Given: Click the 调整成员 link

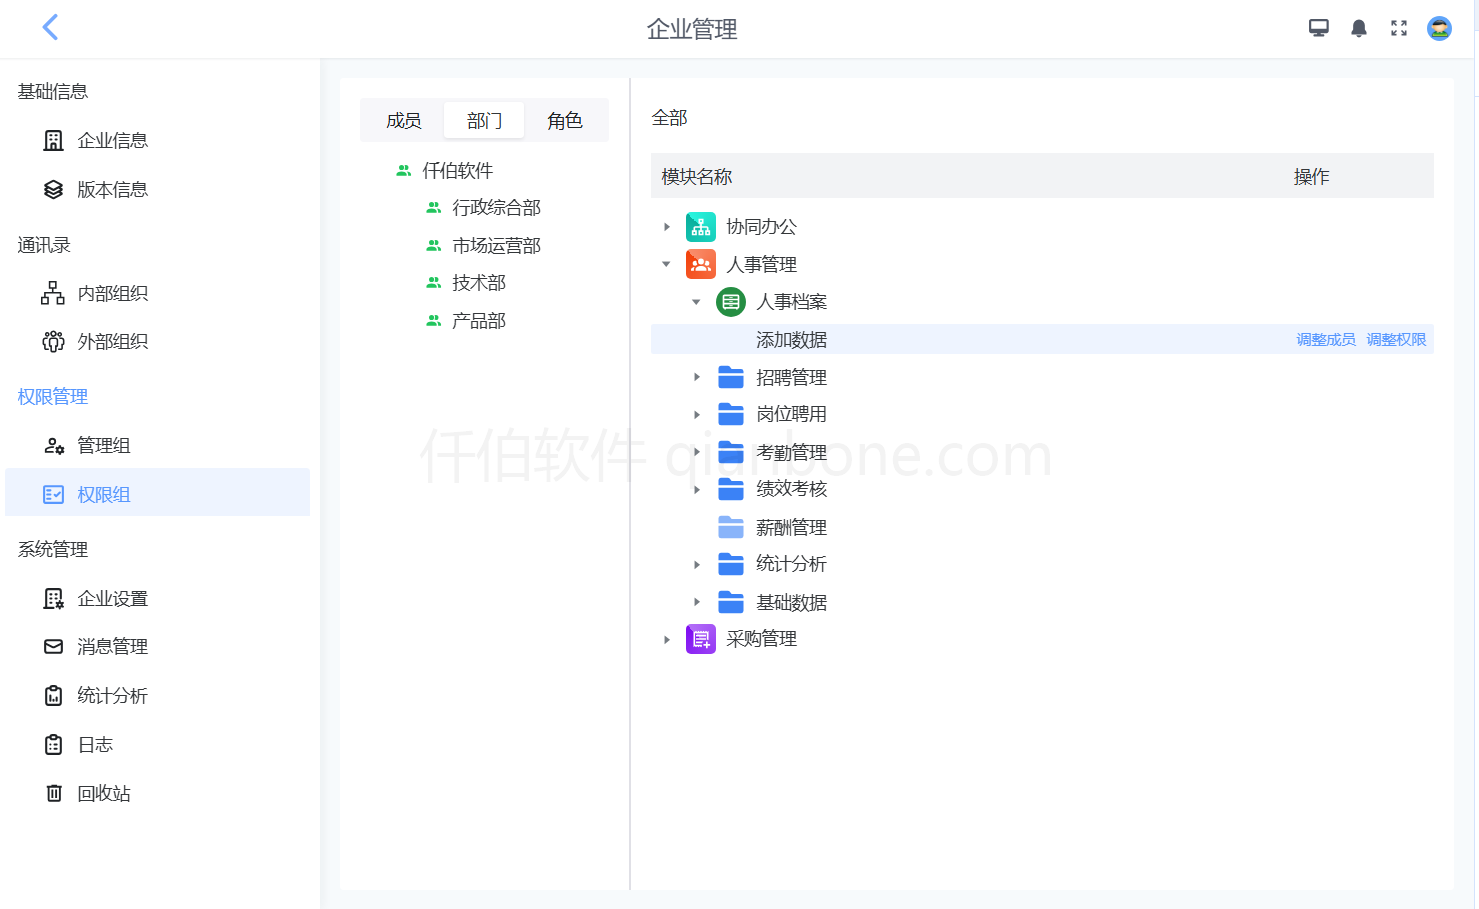Looking at the screenshot, I should [x=1325, y=339].
